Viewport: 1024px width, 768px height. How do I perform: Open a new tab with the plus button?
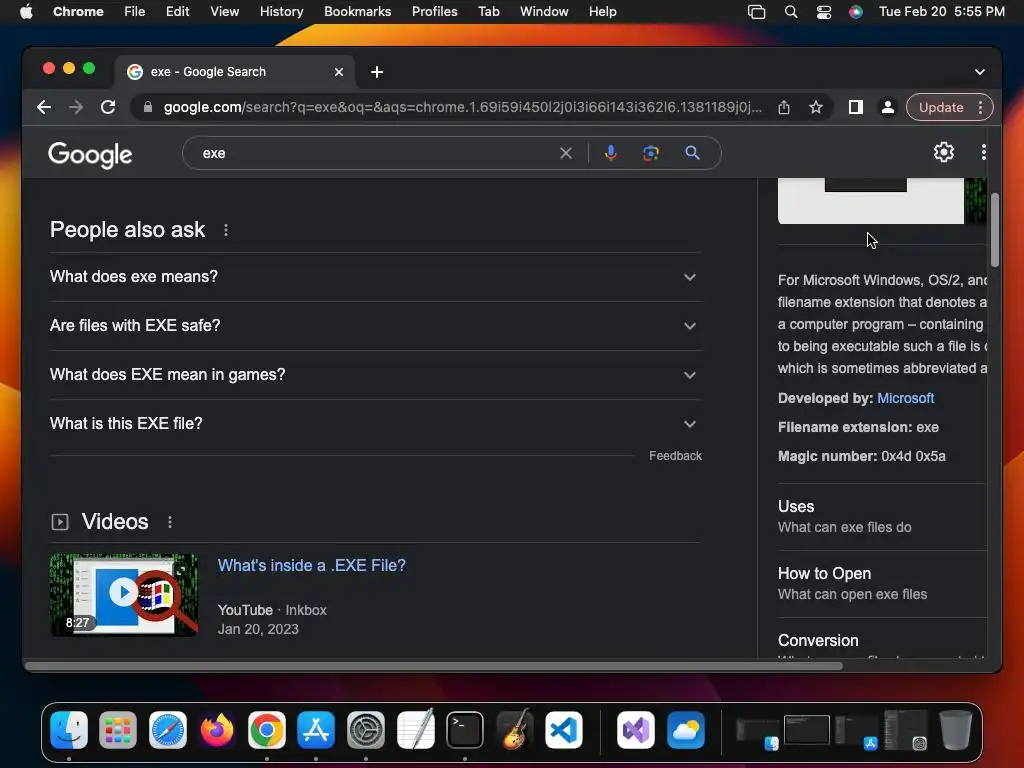coord(377,72)
